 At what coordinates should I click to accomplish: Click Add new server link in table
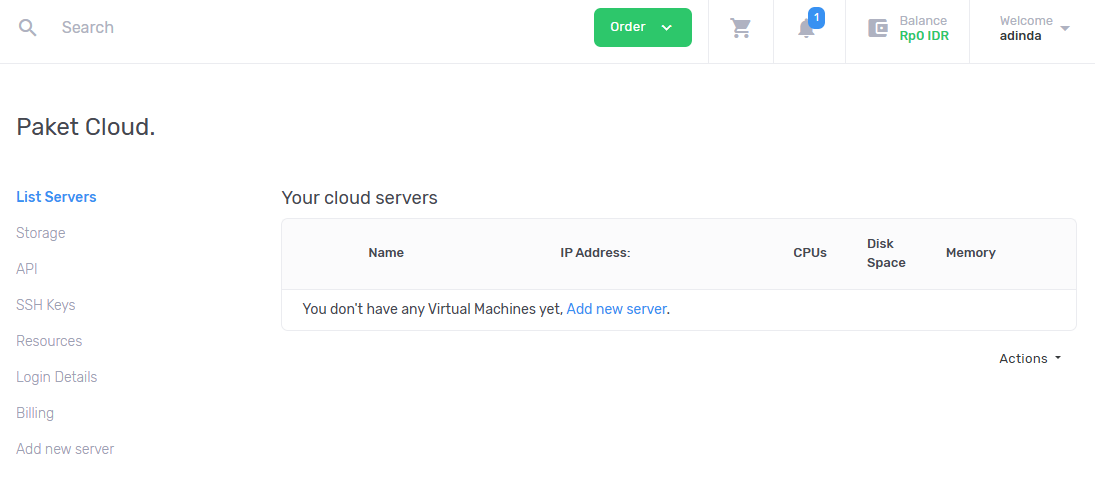tap(617, 309)
